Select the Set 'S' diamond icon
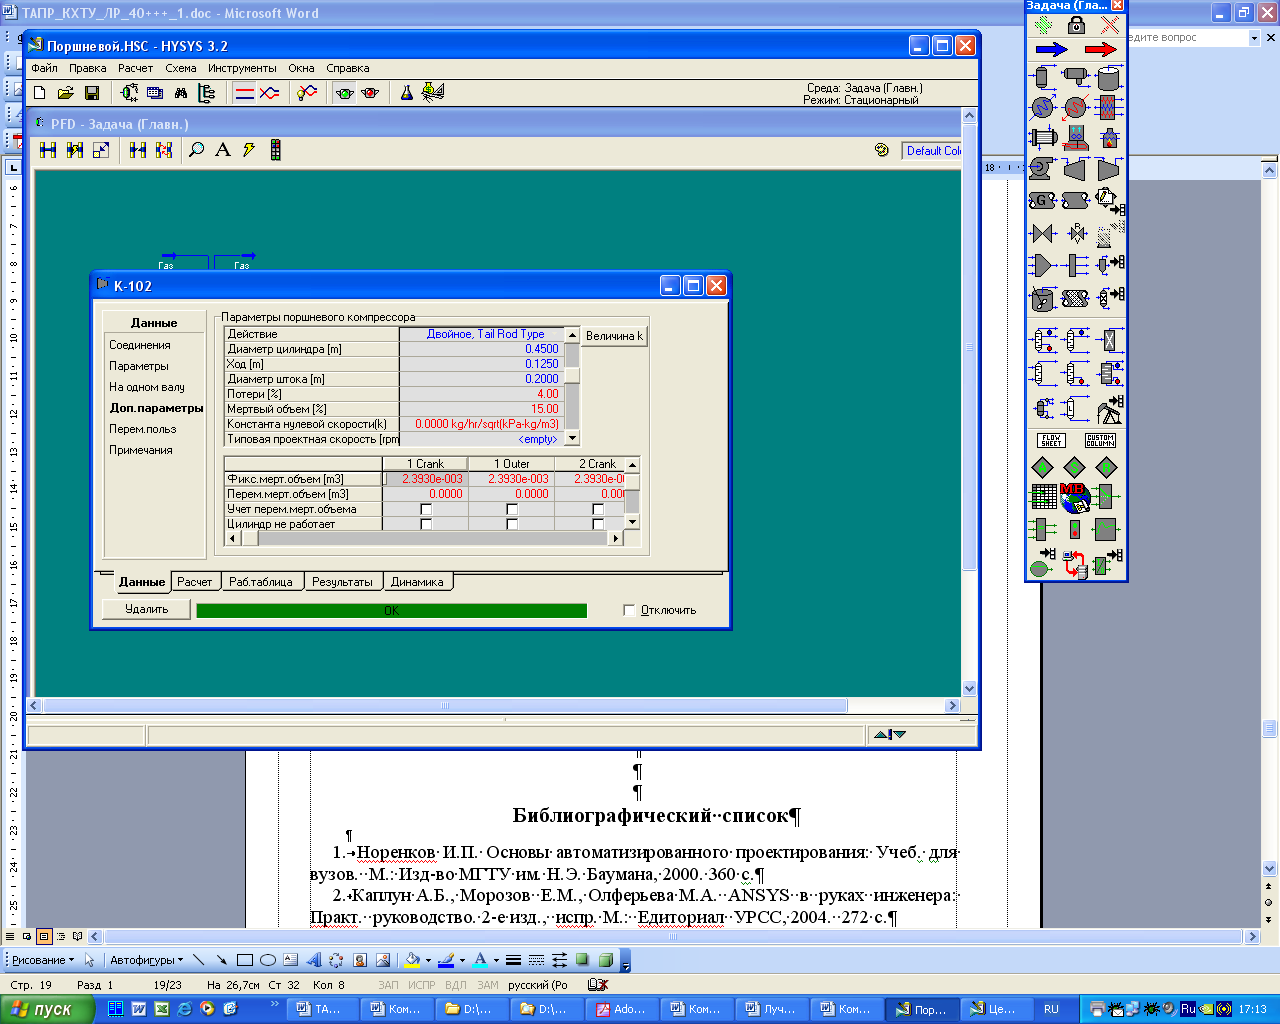1280x1024 pixels. pos(1075,467)
